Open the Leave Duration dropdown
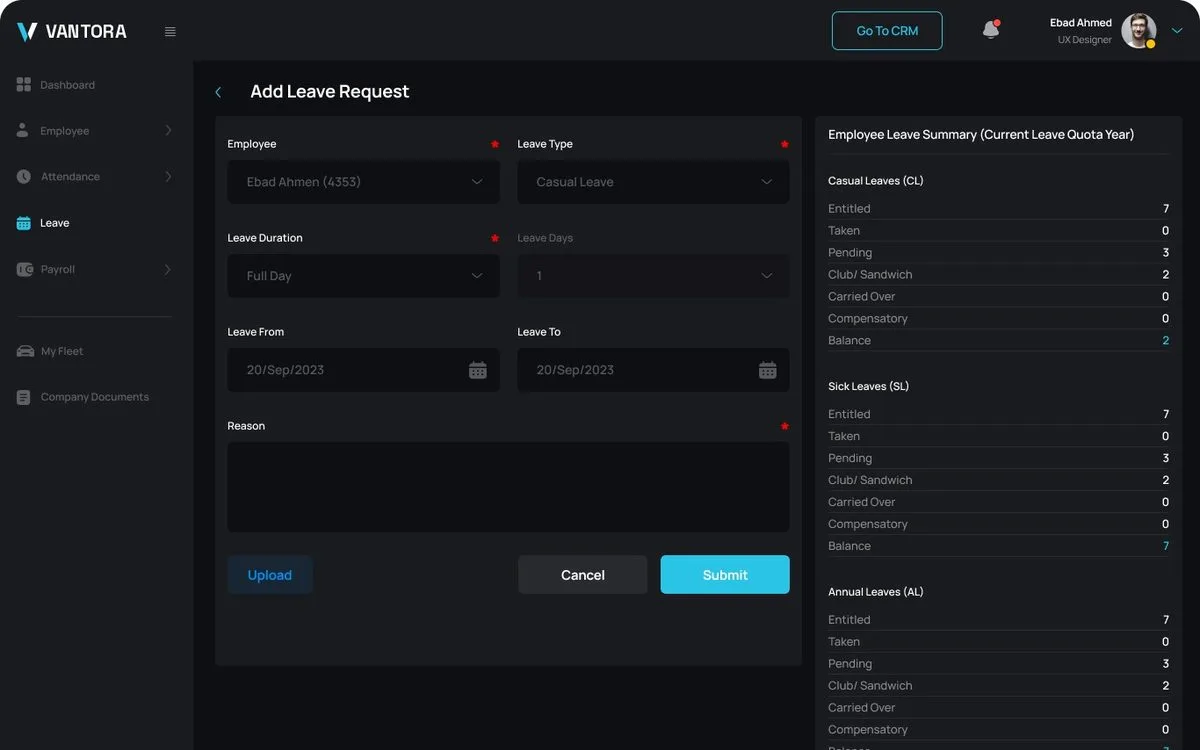 point(364,276)
